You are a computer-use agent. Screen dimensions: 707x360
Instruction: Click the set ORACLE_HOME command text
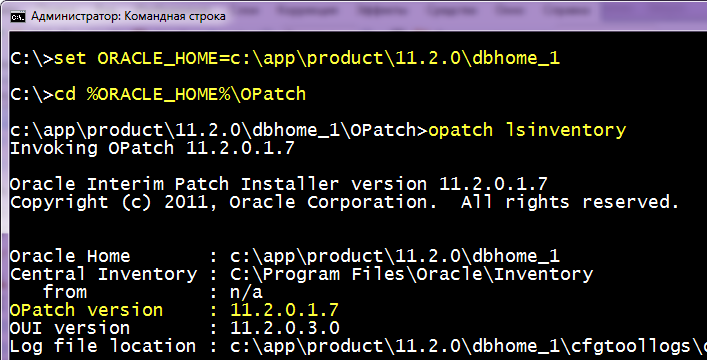tap(307, 58)
